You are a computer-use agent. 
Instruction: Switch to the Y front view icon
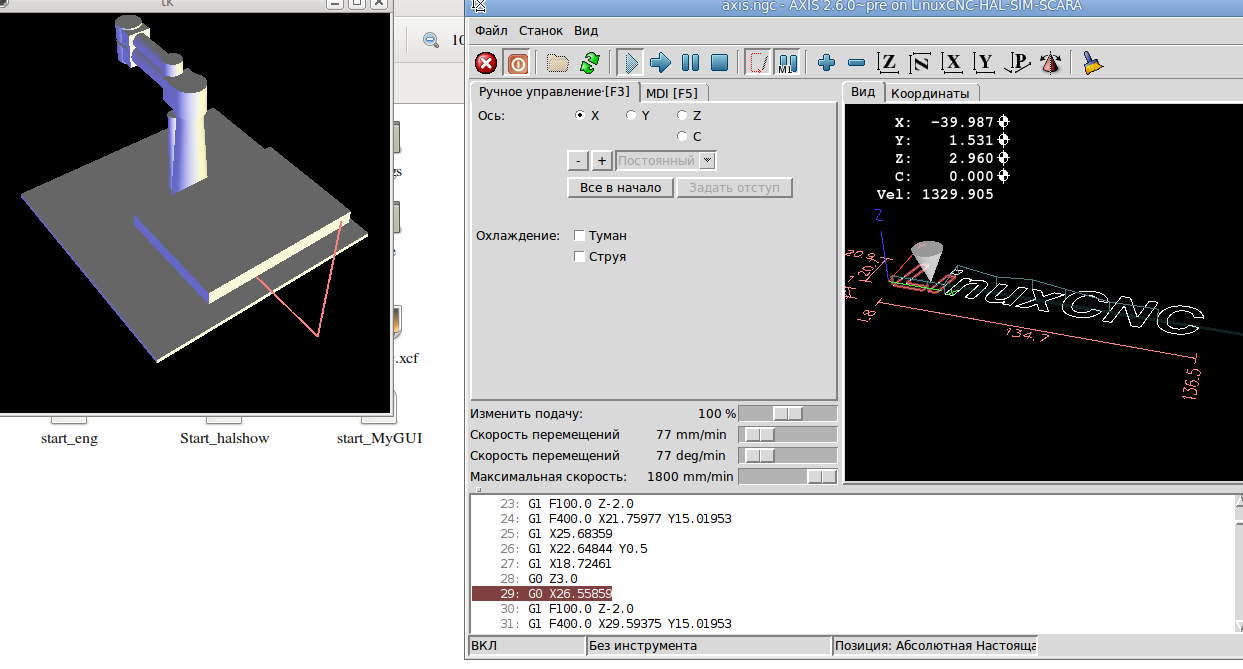[x=985, y=63]
